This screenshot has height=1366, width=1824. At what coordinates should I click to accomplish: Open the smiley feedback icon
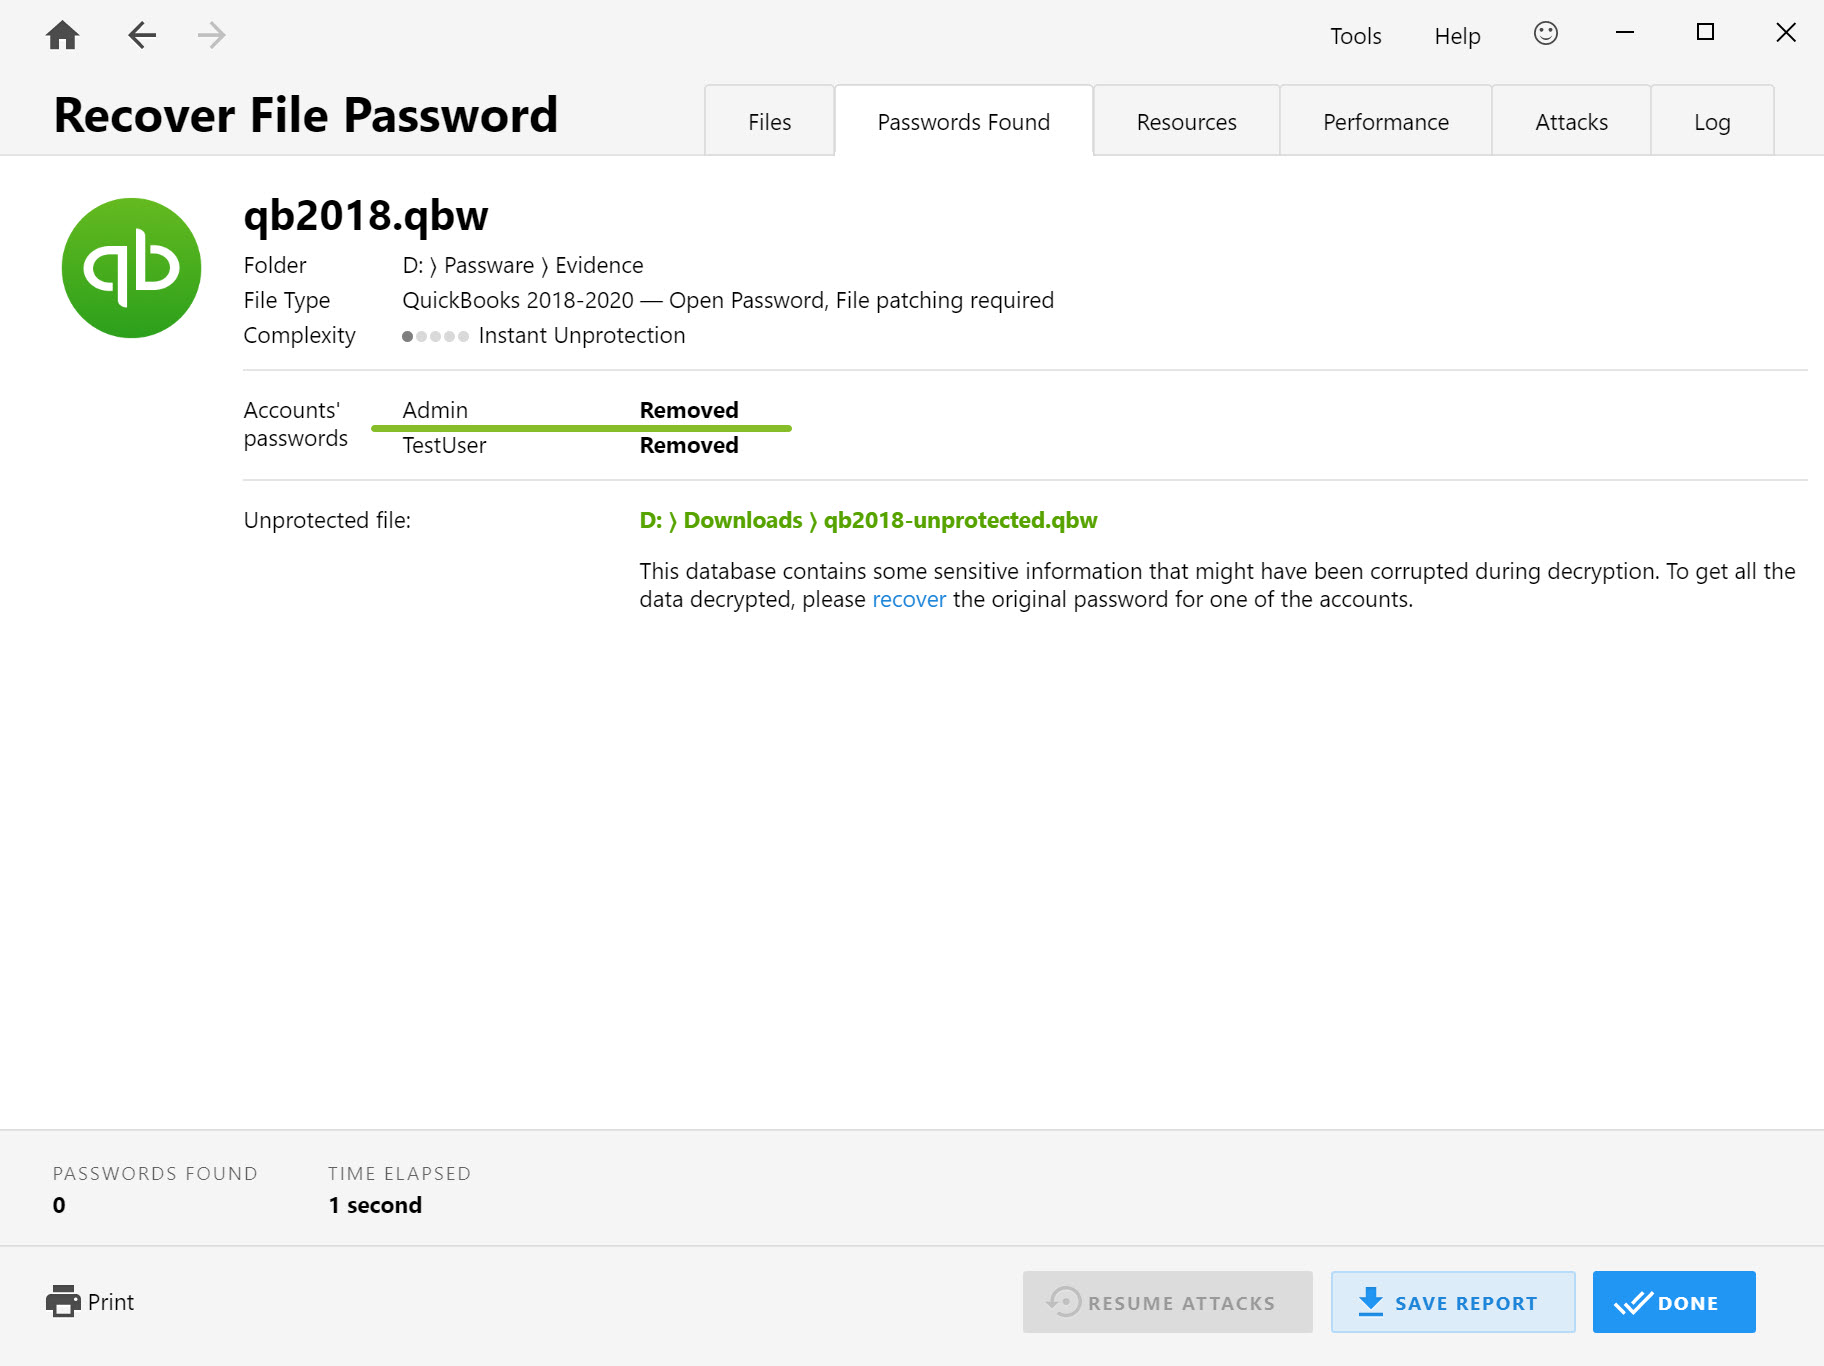tap(1545, 33)
